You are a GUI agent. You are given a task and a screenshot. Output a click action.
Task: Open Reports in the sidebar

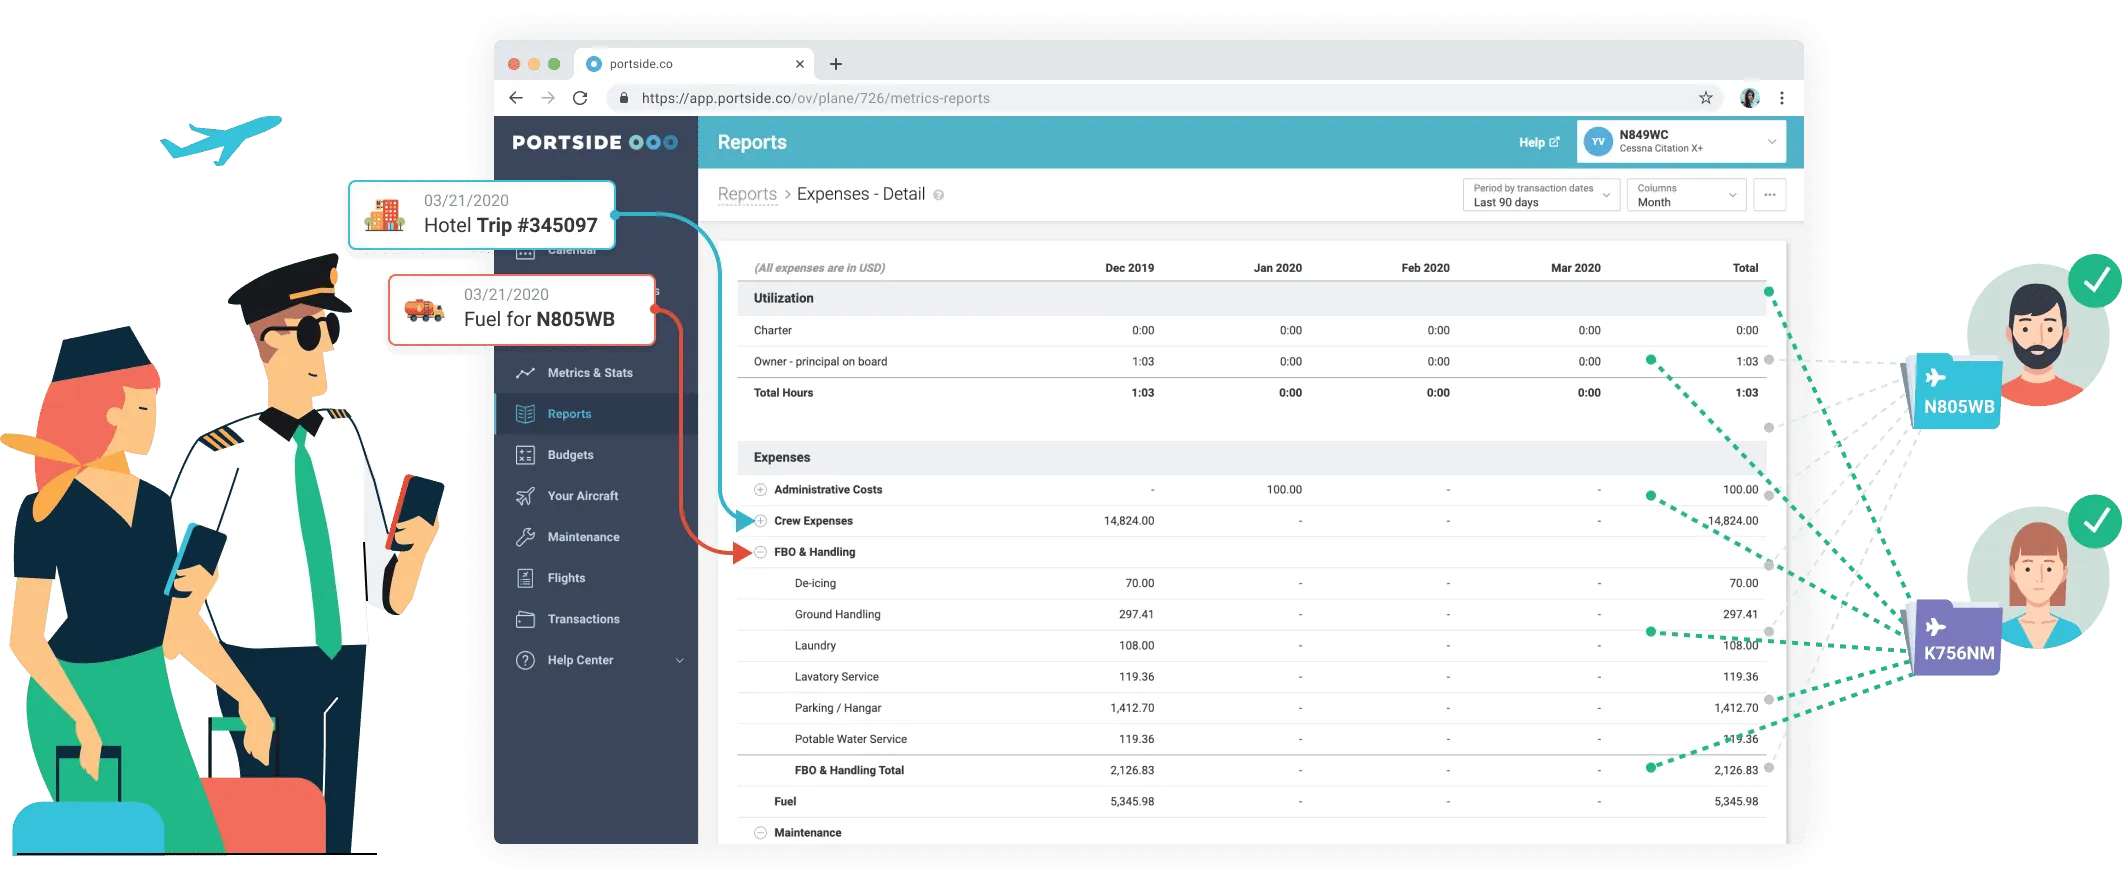pyautogui.click(x=596, y=414)
